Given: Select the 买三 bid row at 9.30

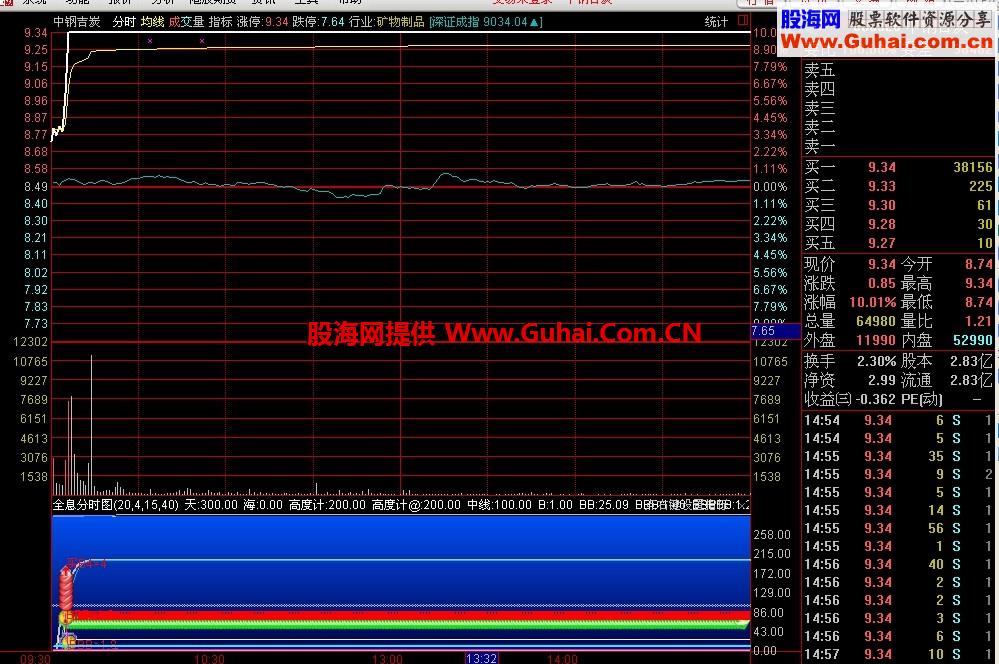Looking at the screenshot, I should point(898,205).
